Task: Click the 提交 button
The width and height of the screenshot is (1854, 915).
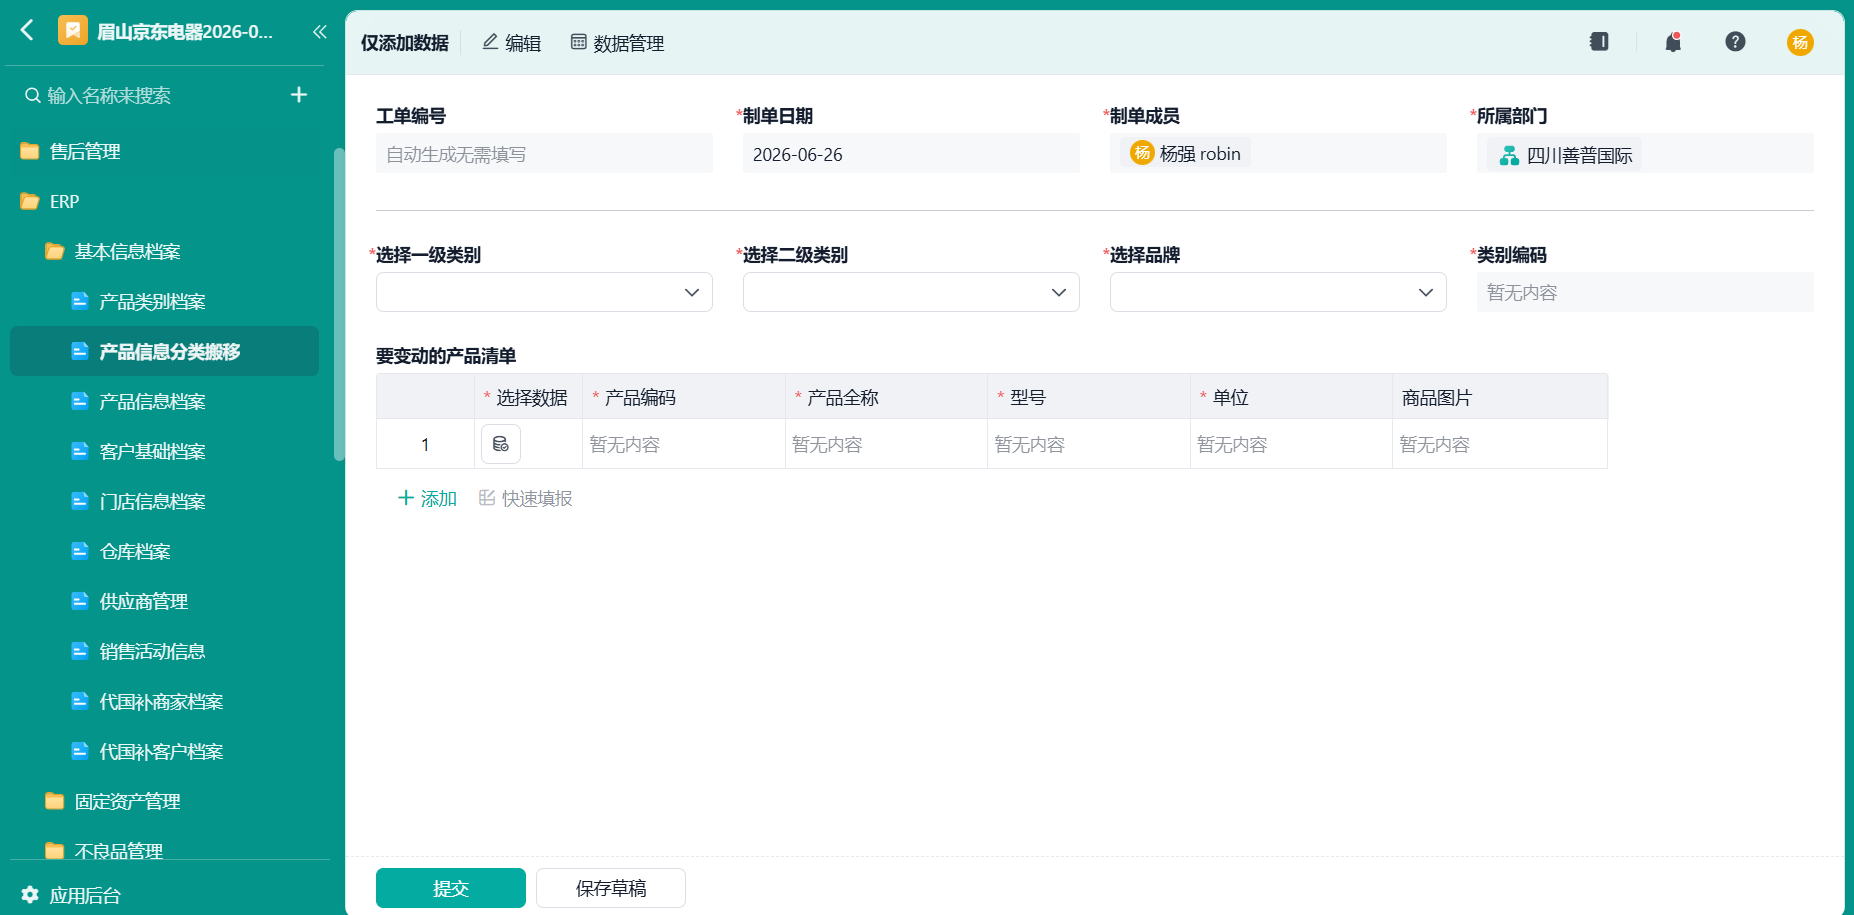Action: 451,888
